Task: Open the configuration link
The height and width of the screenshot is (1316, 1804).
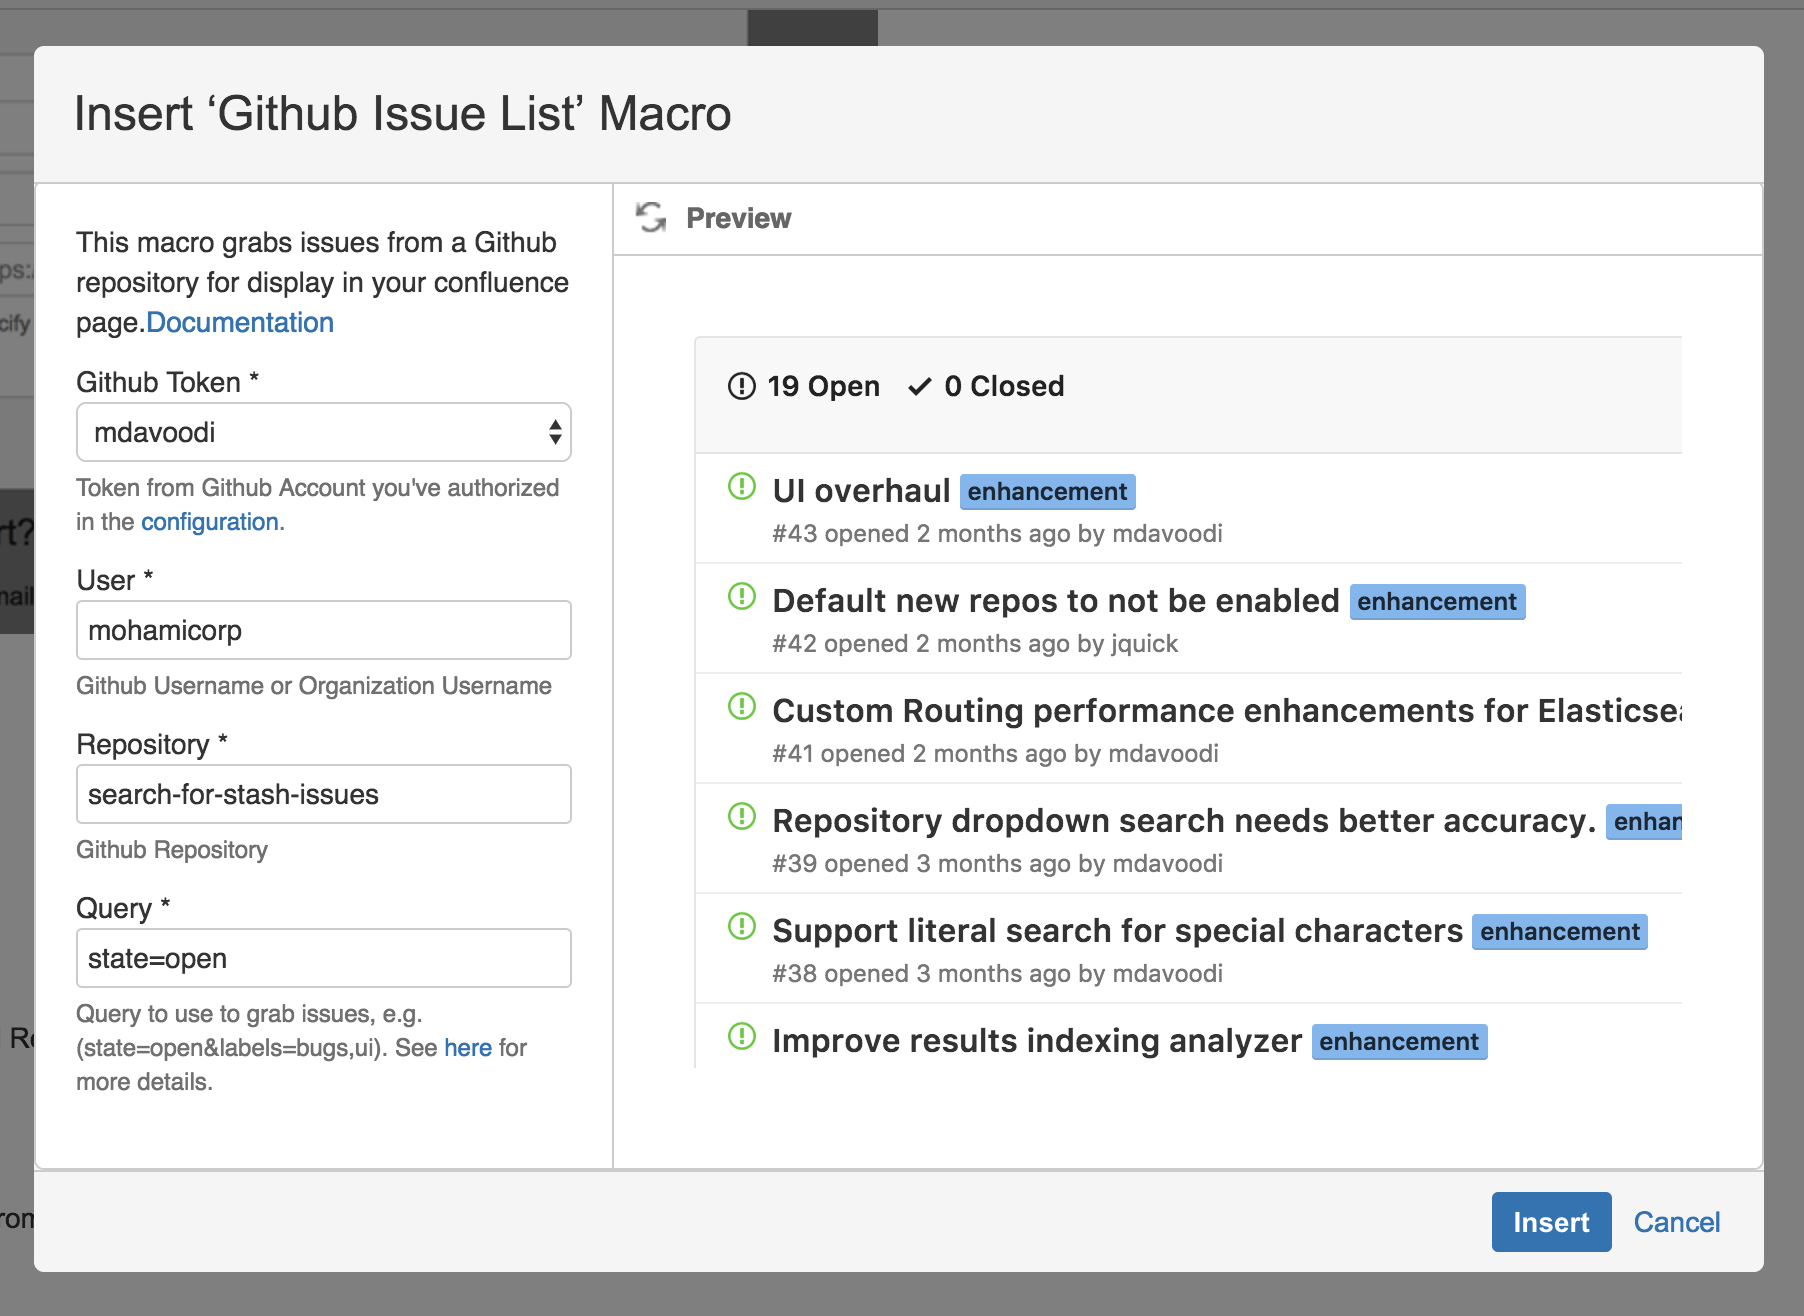Action: pos(210,522)
